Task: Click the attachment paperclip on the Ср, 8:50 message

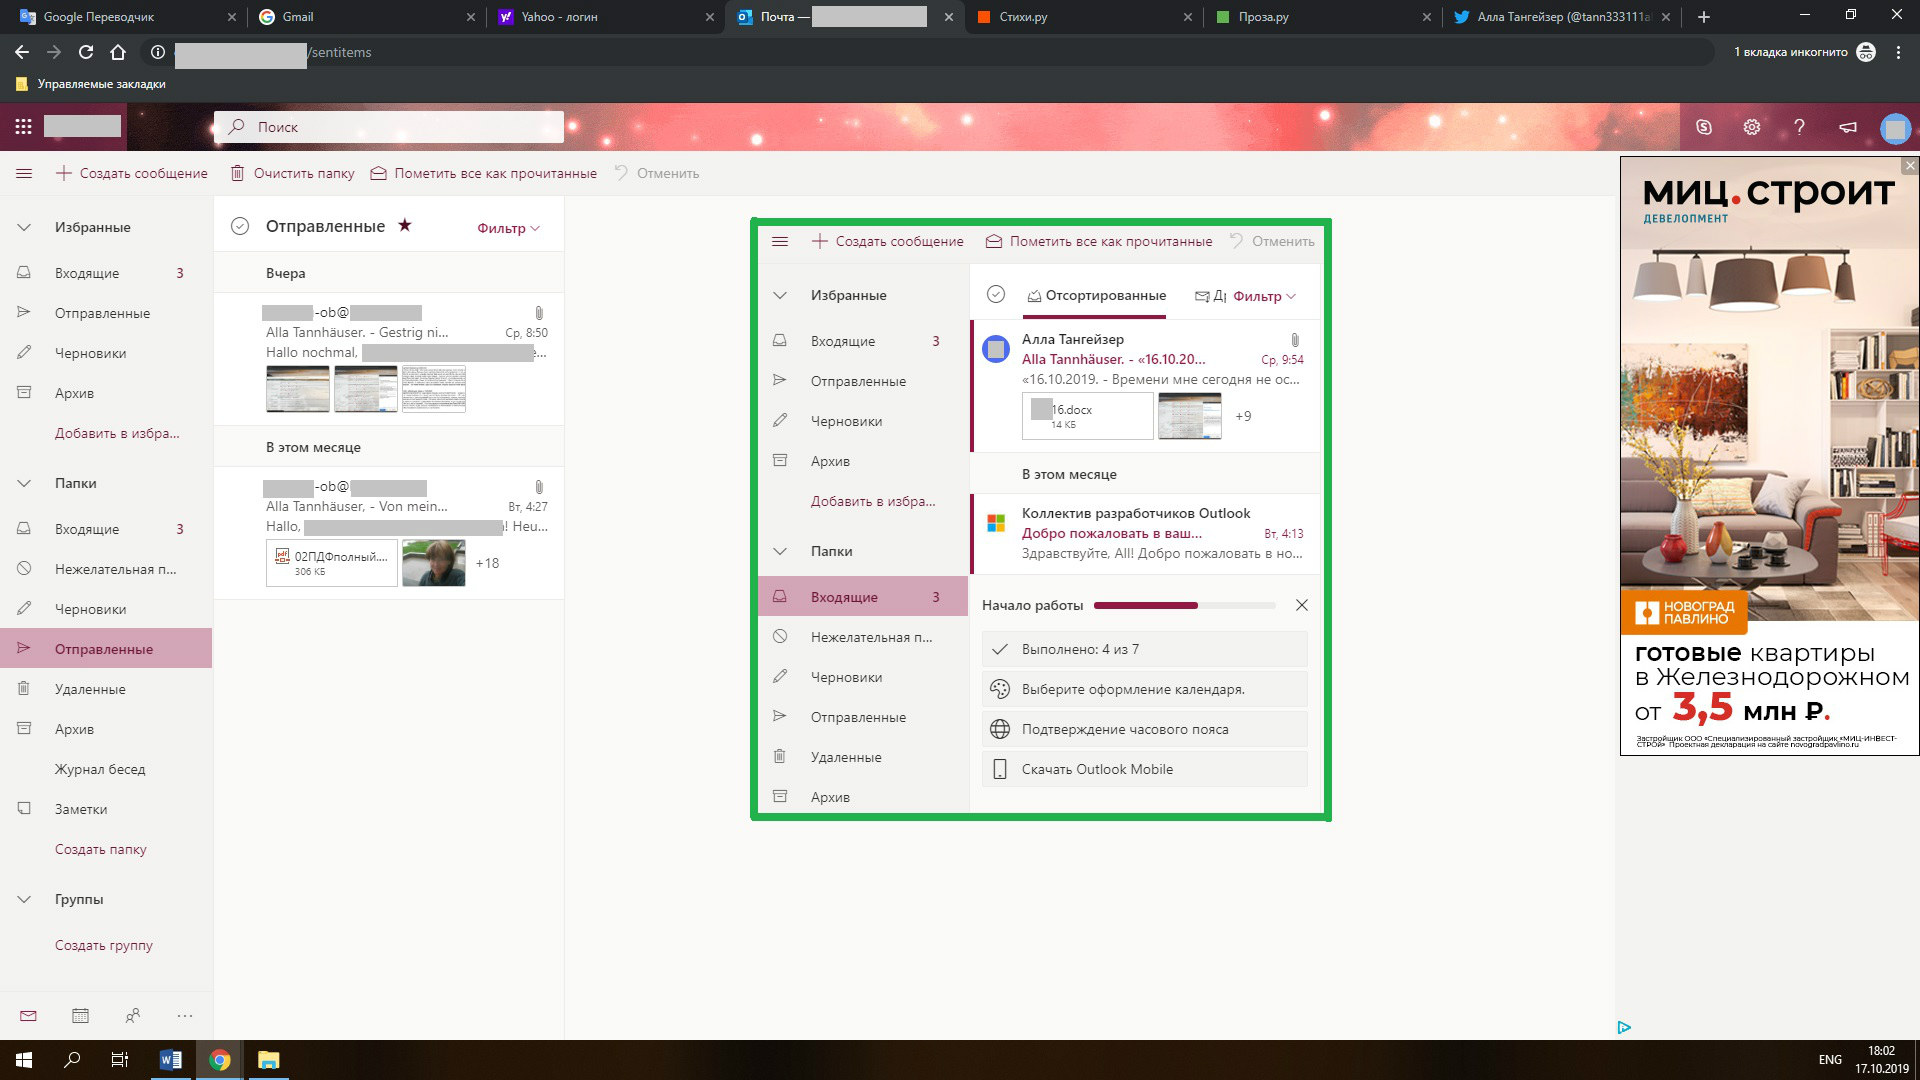Action: pos(539,313)
